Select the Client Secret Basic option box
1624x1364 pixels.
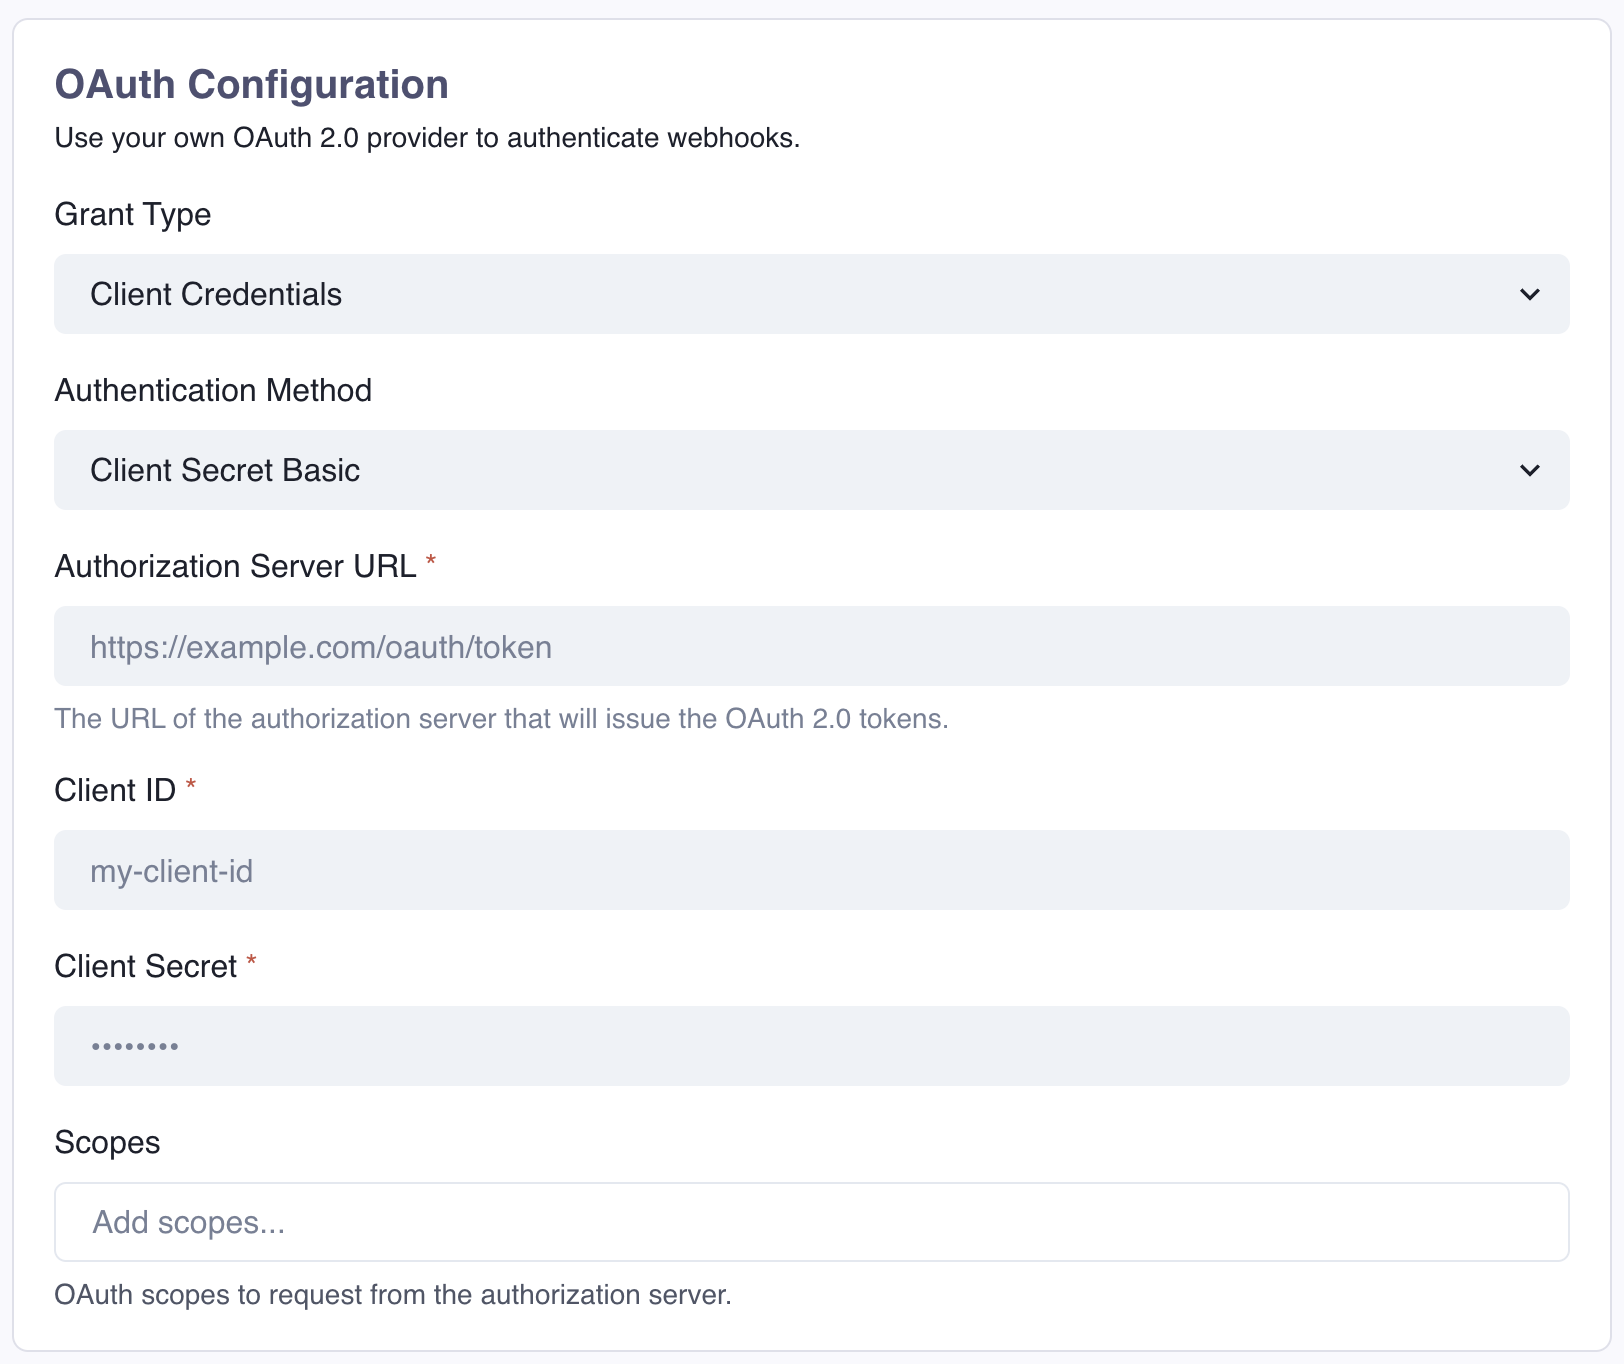812,470
